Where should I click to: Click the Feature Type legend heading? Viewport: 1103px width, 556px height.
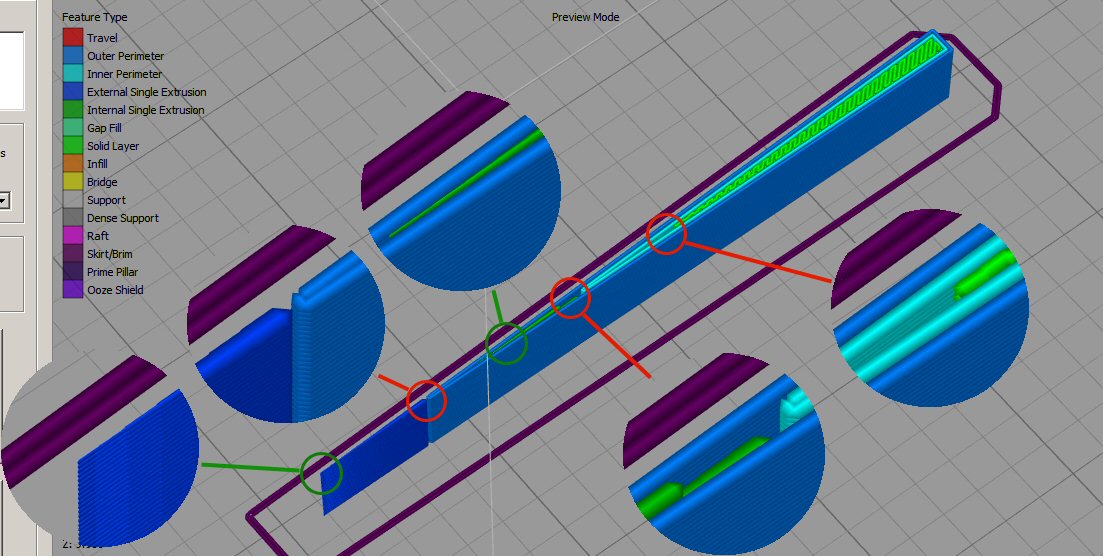(x=94, y=18)
